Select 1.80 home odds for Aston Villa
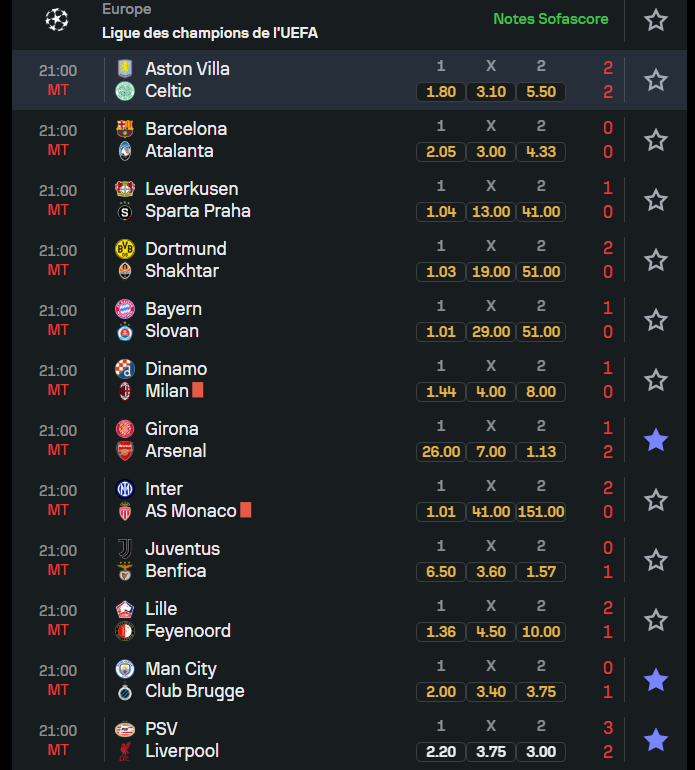695x770 pixels. pyautogui.click(x=441, y=92)
